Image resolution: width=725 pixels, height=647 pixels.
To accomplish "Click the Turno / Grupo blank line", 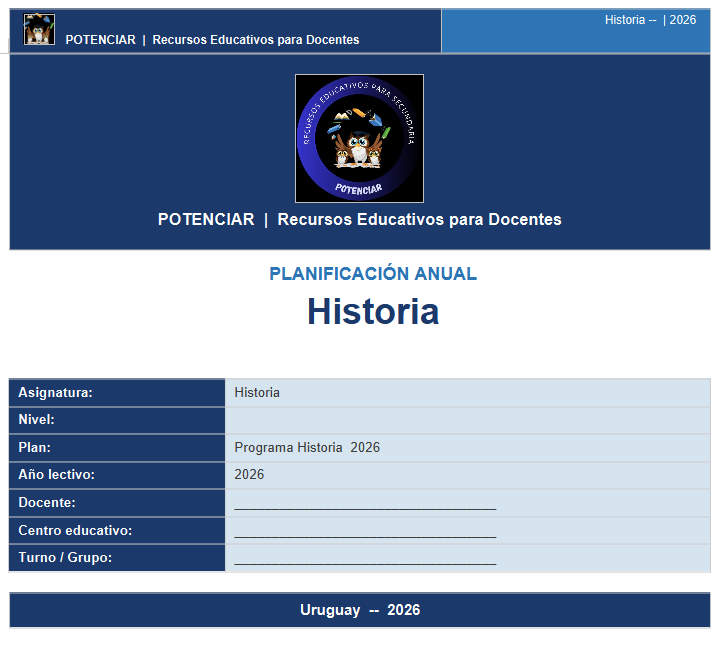I will [365, 559].
